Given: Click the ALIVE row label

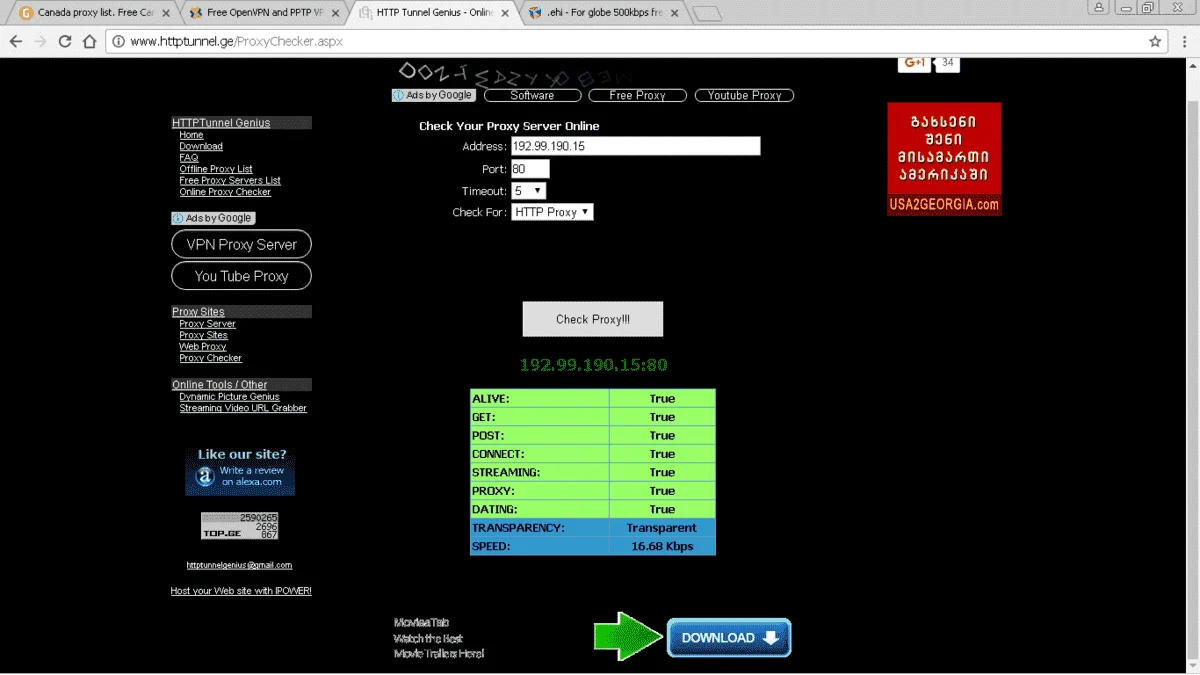Looking at the screenshot, I should coord(489,399).
